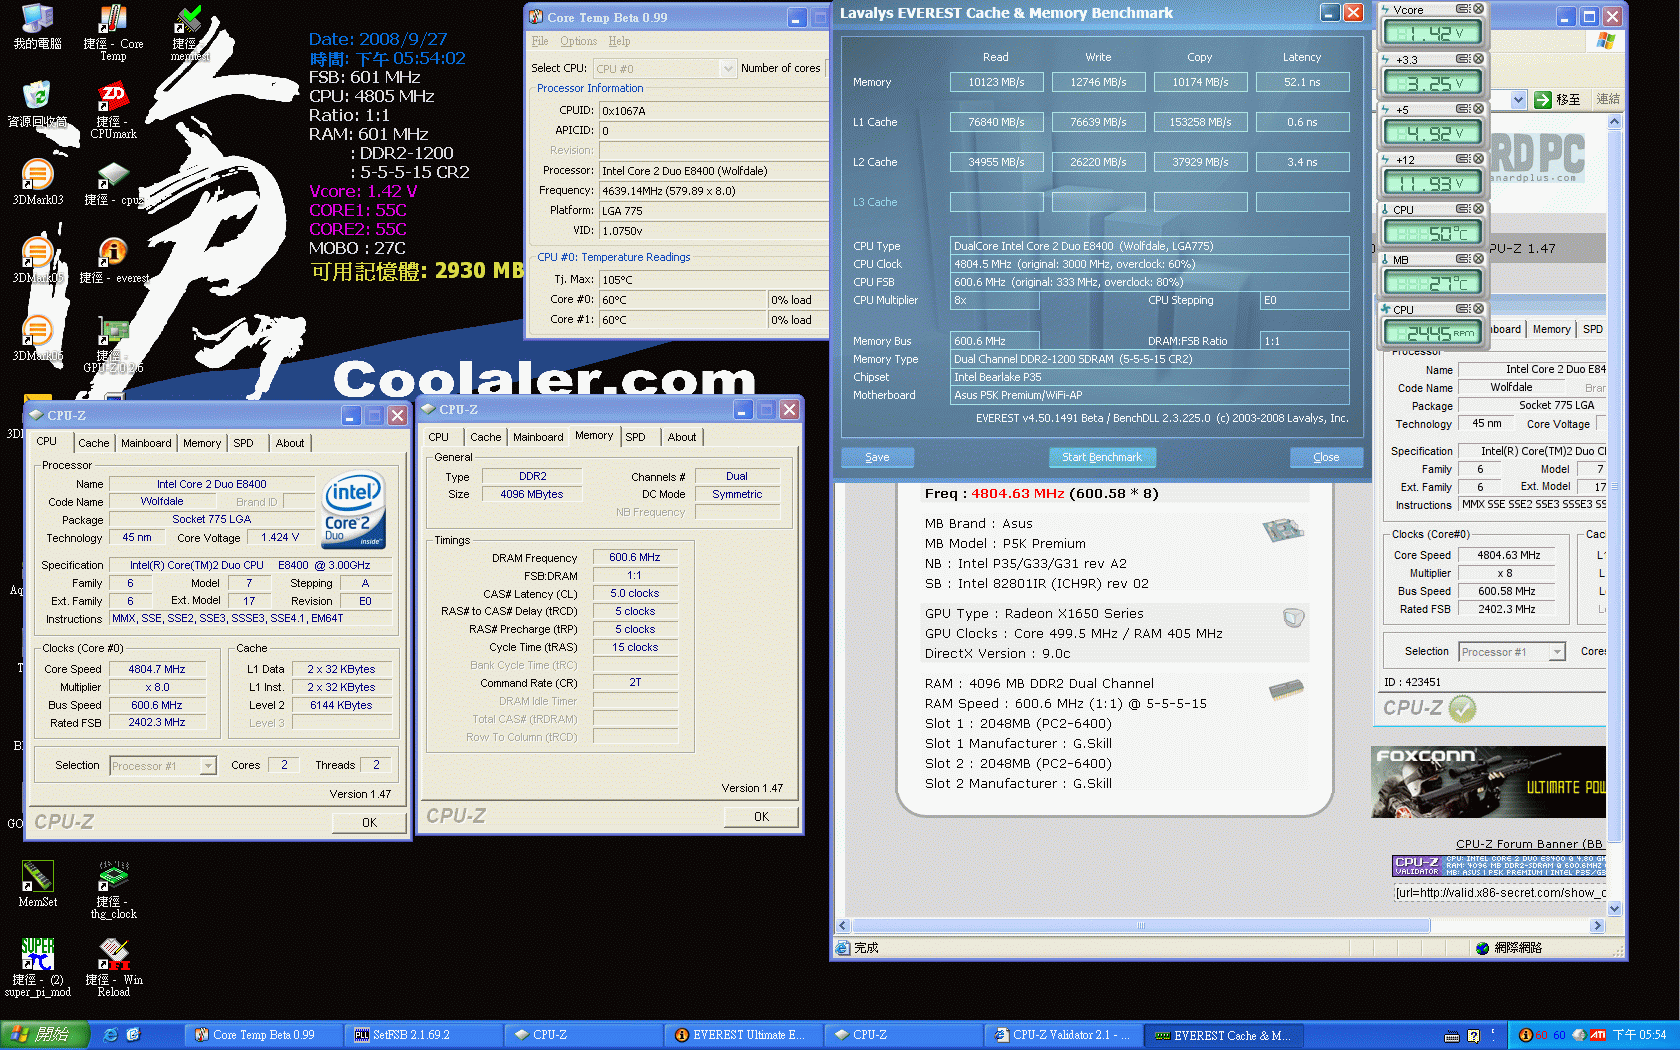
Task: Click the CPU-Z Validator banner image
Action: pyautogui.click(x=1499, y=866)
